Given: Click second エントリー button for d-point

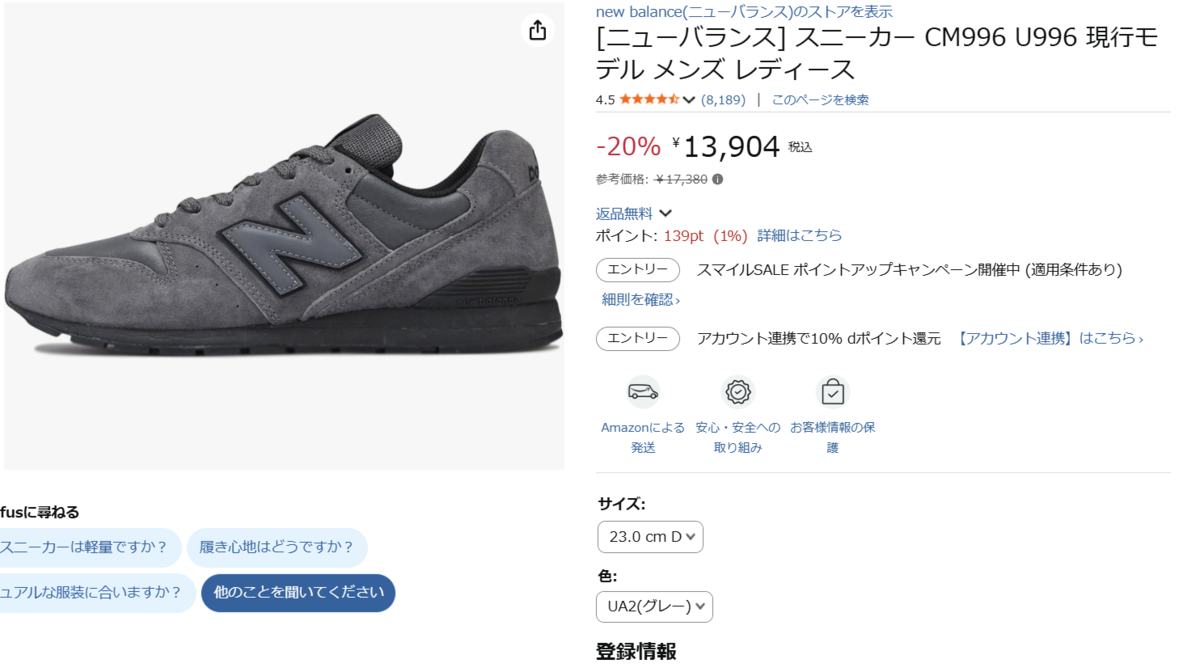Looking at the screenshot, I should [x=638, y=339].
